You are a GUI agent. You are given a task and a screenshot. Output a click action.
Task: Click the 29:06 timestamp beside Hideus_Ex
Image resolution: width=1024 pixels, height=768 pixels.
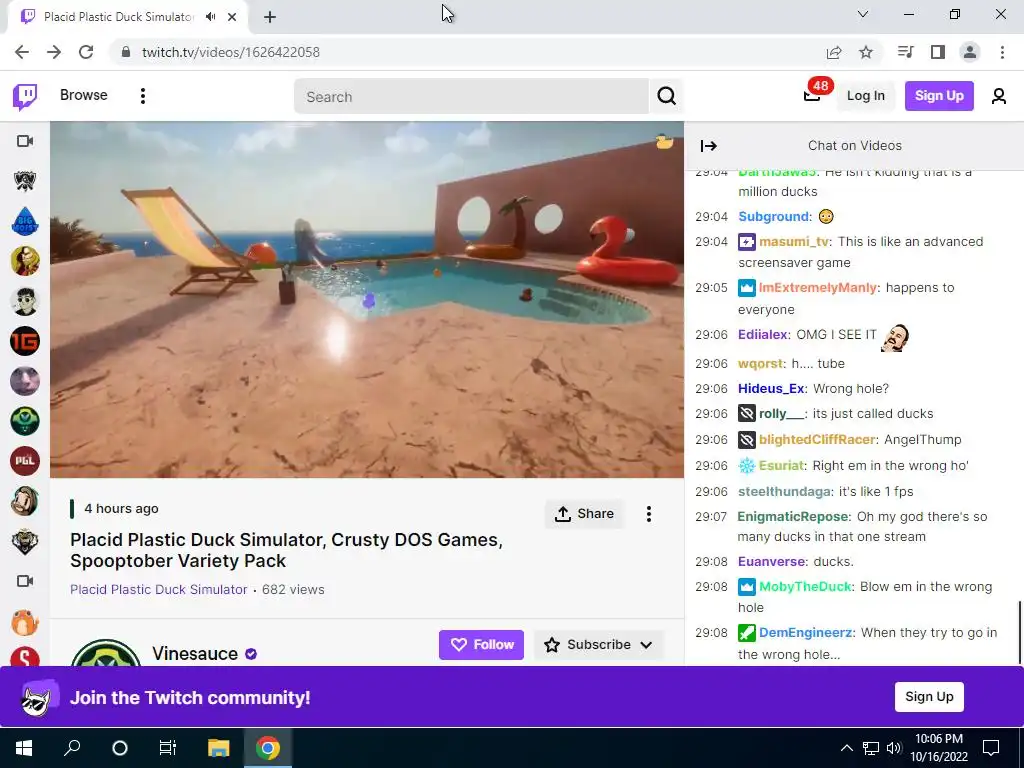(x=711, y=389)
